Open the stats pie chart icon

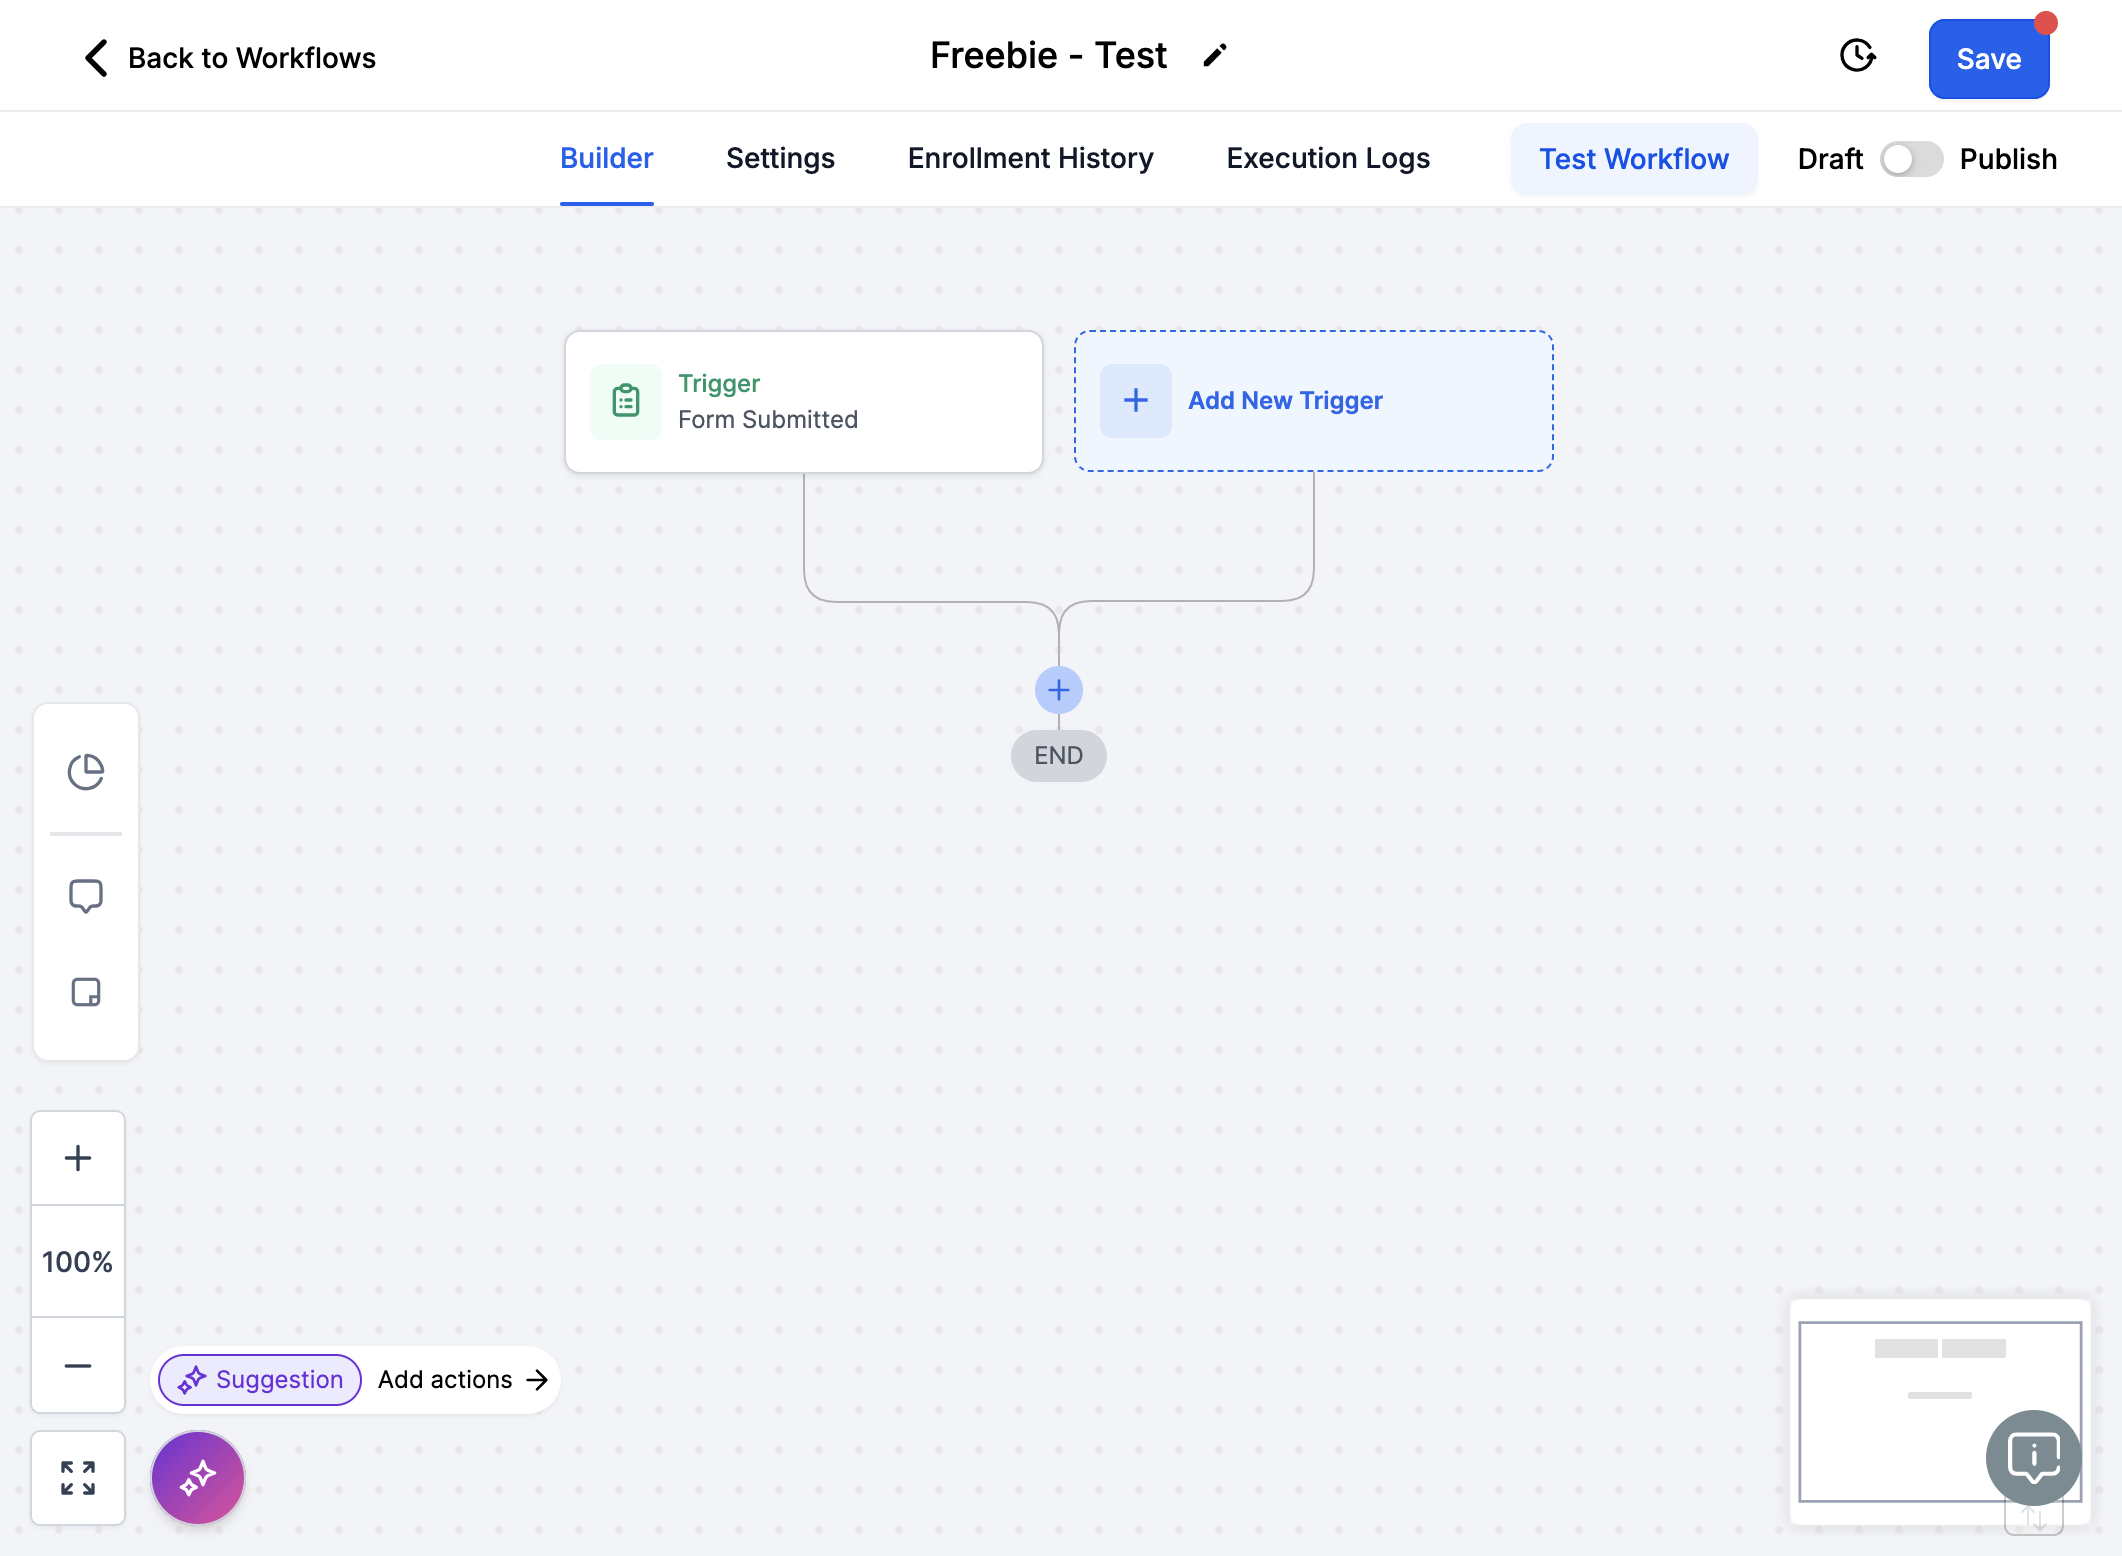(x=86, y=772)
